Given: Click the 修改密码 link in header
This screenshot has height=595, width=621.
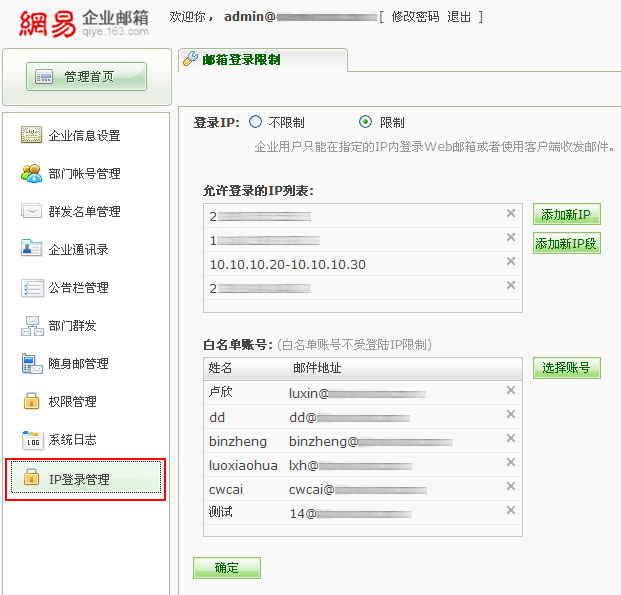Looking at the screenshot, I should 414,17.
